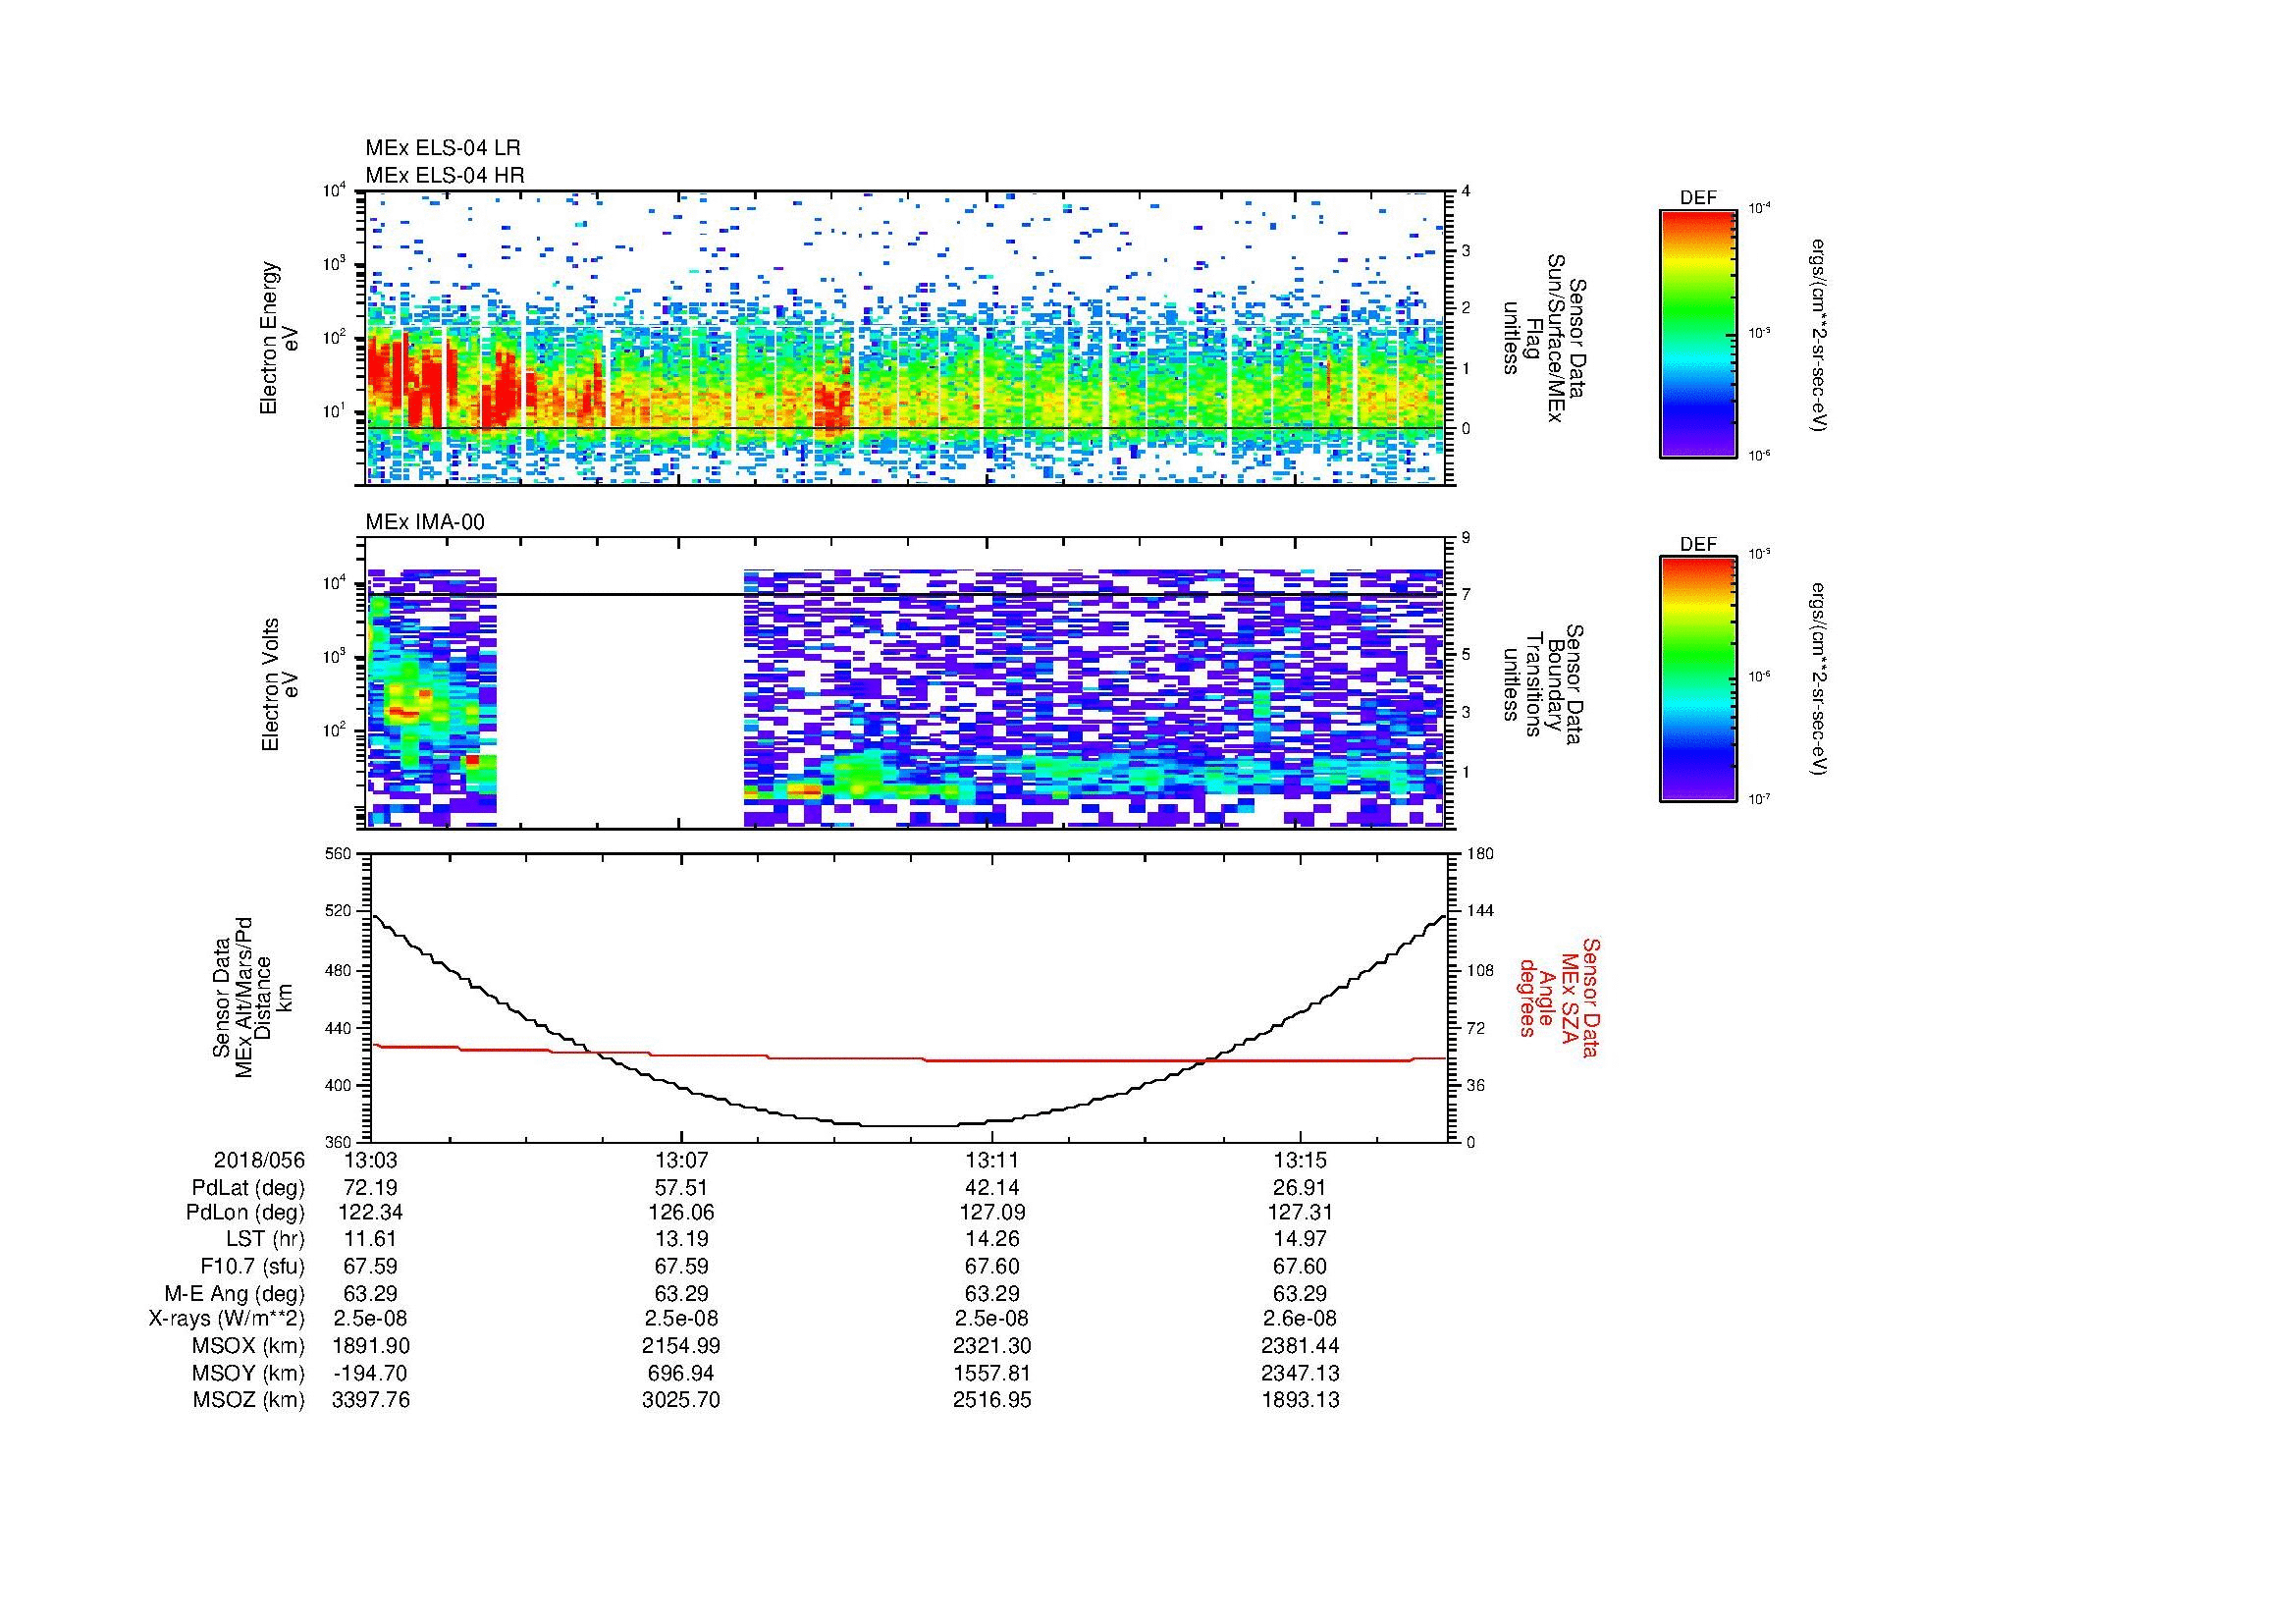The width and height of the screenshot is (2296, 1623).
Task: Click the MSOX value 2154.99
Action: pyautogui.click(x=681, y=1346)
